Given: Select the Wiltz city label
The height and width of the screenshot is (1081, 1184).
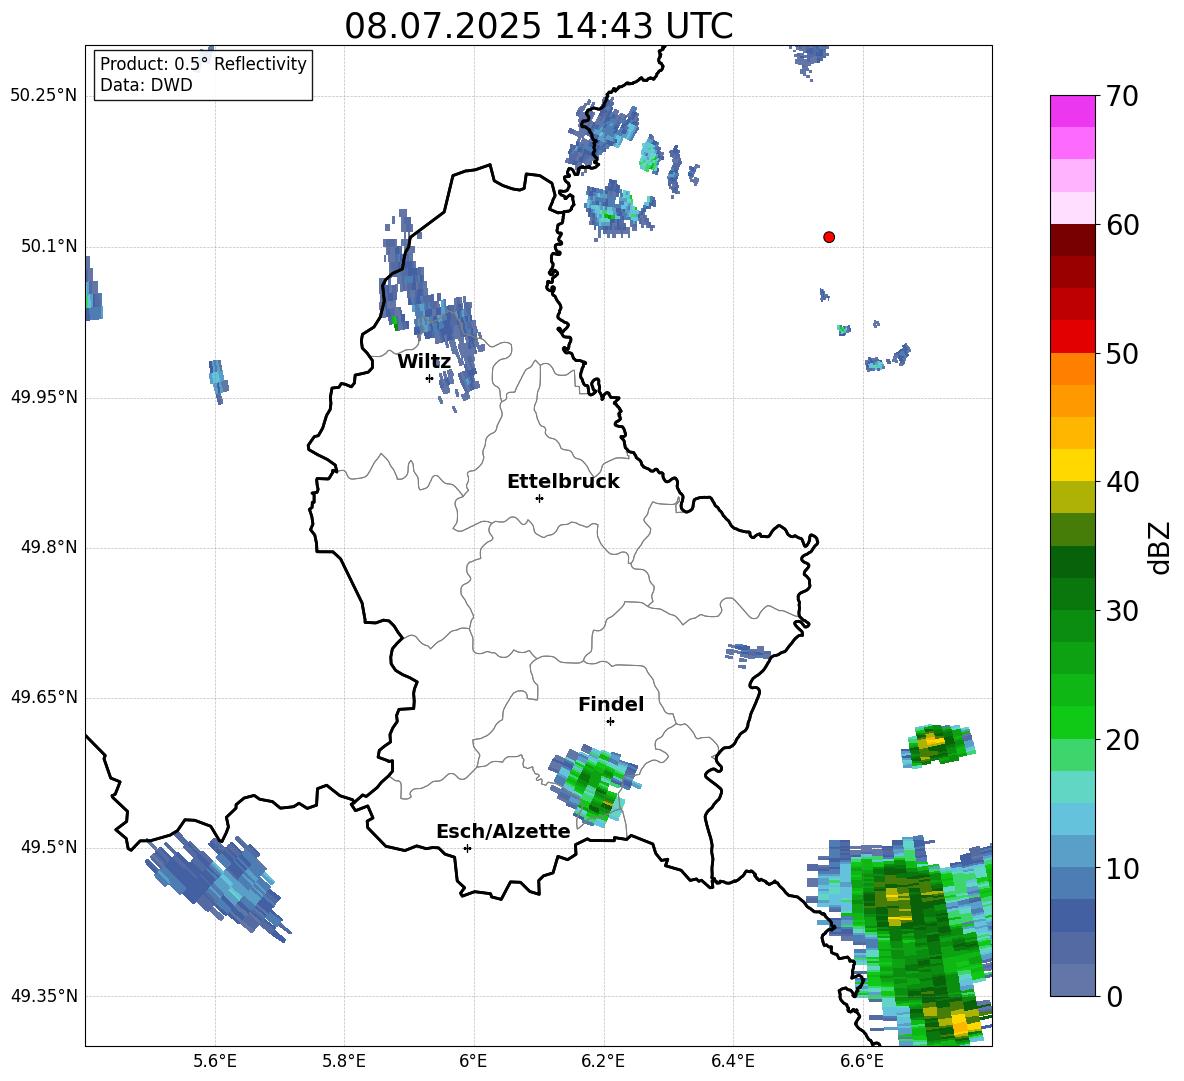Looking at the screenshot, I should point(424,362).
